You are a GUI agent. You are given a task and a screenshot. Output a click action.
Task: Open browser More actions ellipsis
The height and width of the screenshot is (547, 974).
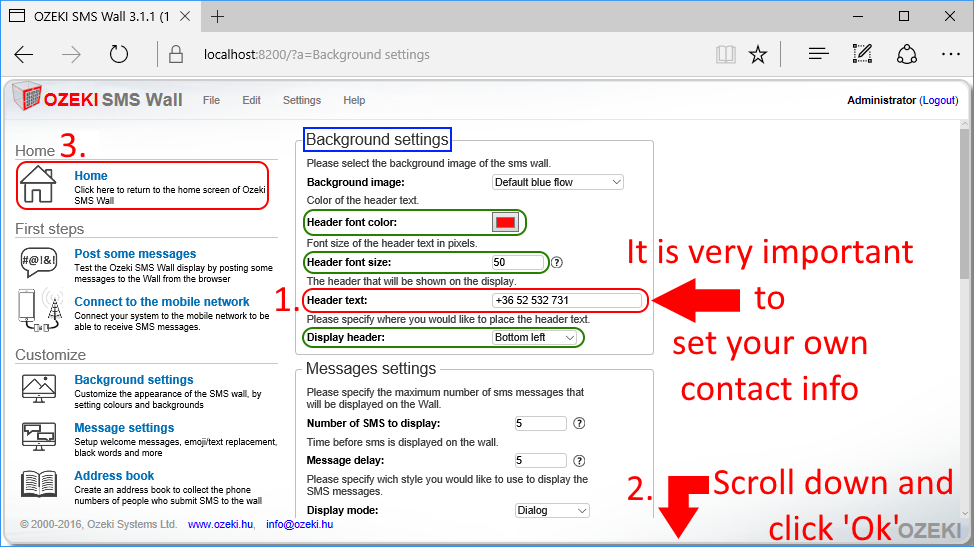click(x=950, y=55)
